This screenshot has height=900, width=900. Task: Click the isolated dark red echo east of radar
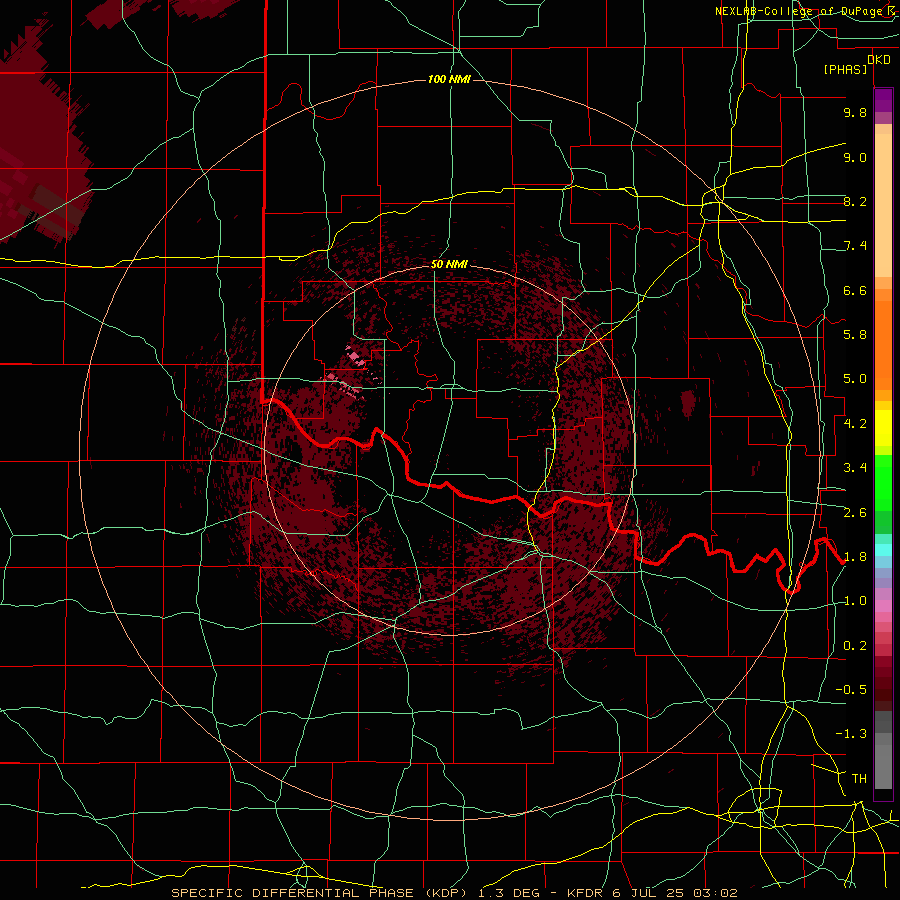tap(688, 403)
